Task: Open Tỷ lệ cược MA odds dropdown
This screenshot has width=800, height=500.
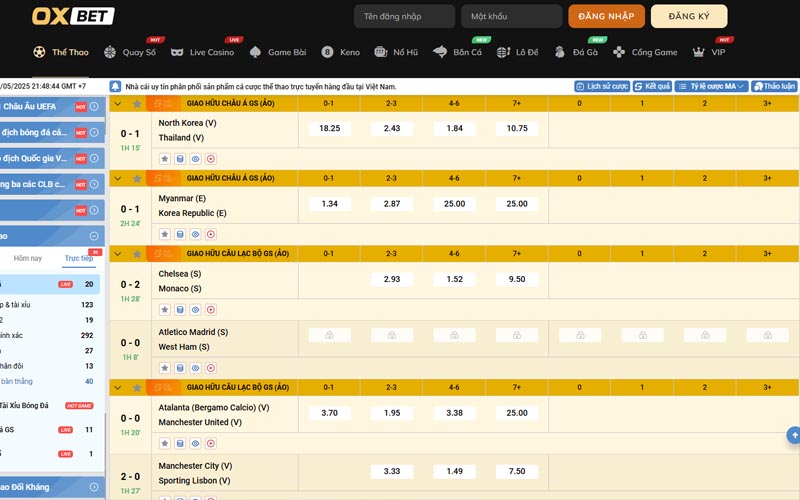Action: [712, 86]
